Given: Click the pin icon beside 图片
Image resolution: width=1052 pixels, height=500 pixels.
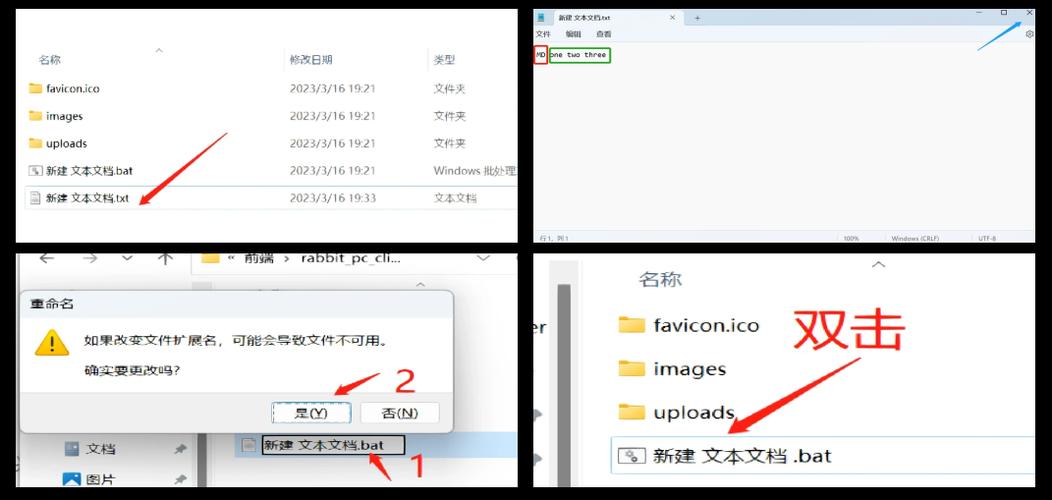Looking at the screenshot, I should (180, 479).
